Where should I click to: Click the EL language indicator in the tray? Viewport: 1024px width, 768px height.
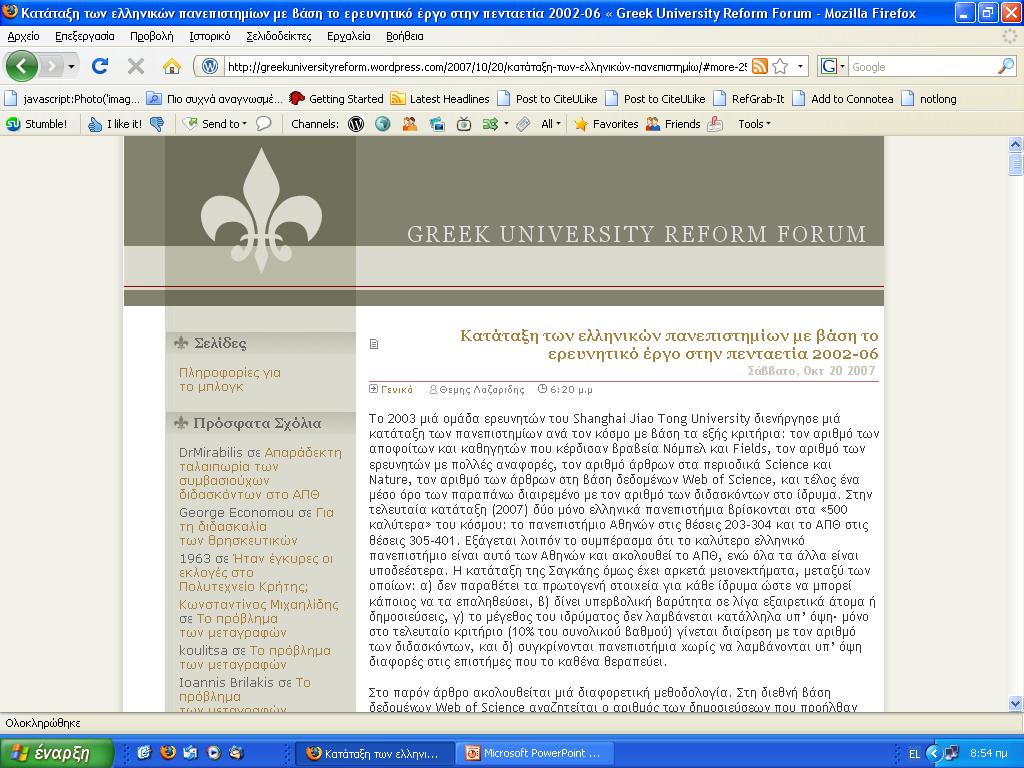tap(914, 754)
